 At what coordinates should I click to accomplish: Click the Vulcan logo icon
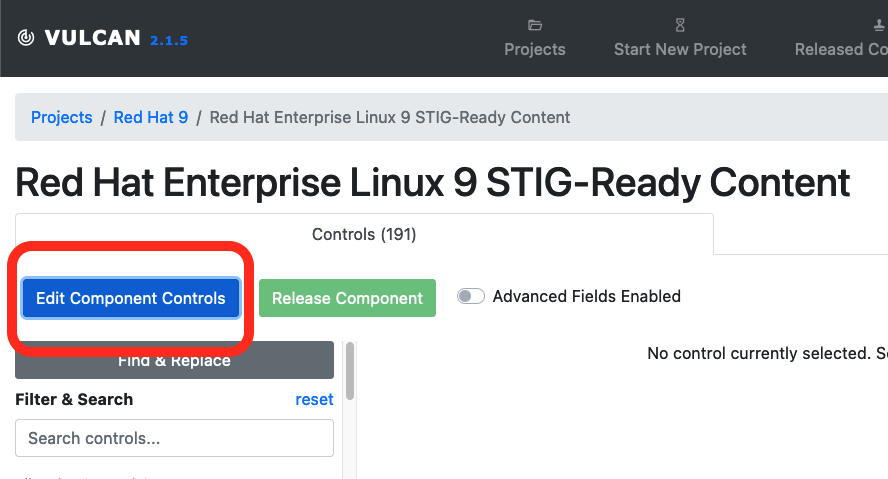pyautogui.click(x=26, y=39)
